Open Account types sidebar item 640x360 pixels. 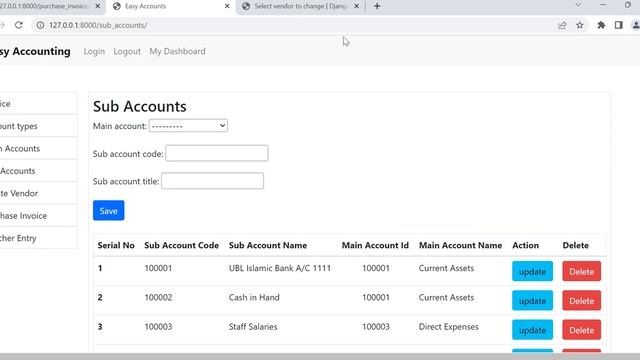pyautogui.click(x=38, y=126)
